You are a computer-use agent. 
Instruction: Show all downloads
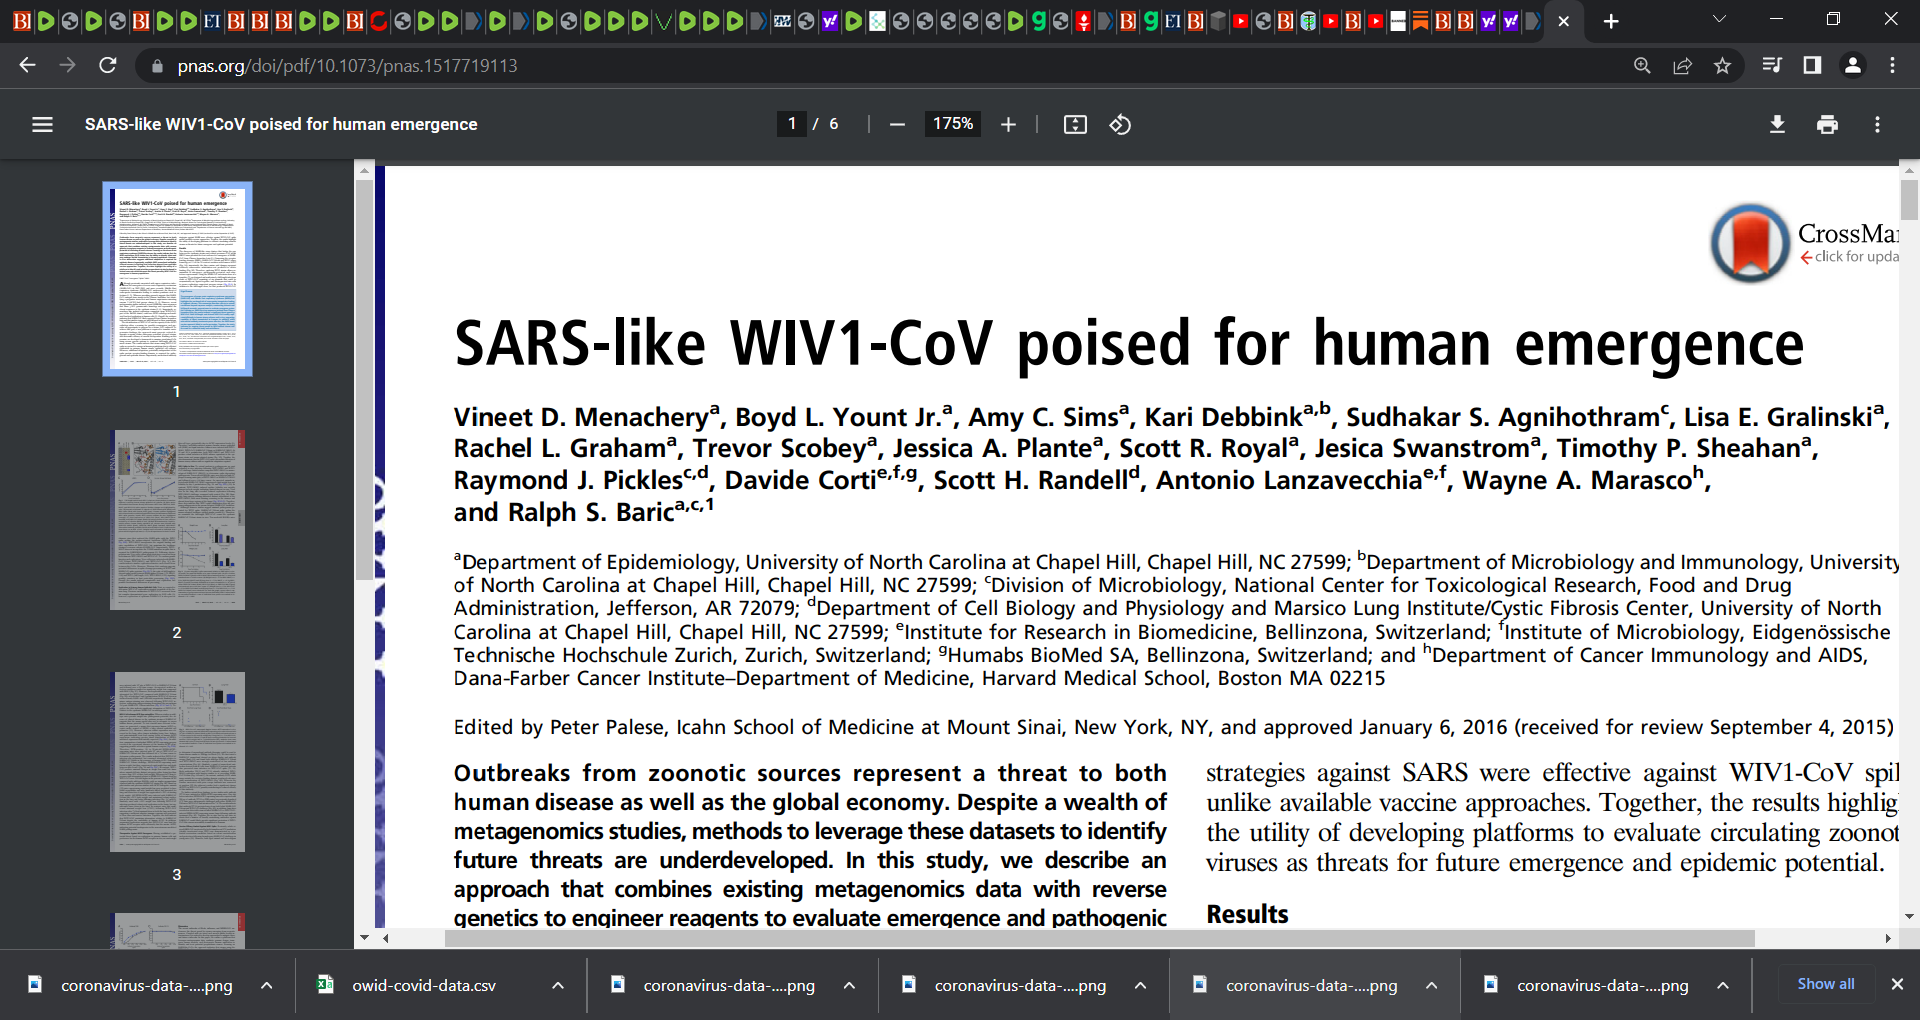coord(1826,984)
